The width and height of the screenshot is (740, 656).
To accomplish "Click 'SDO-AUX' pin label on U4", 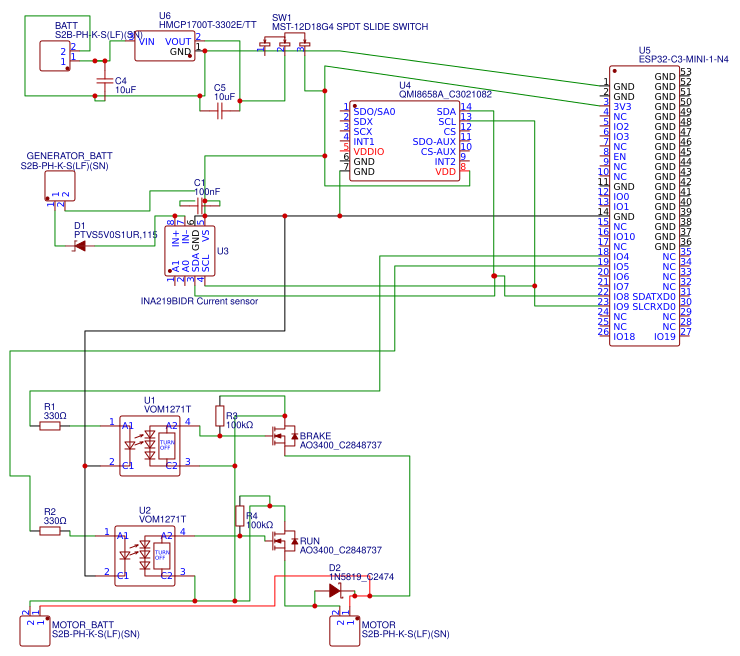I will 434,142.
